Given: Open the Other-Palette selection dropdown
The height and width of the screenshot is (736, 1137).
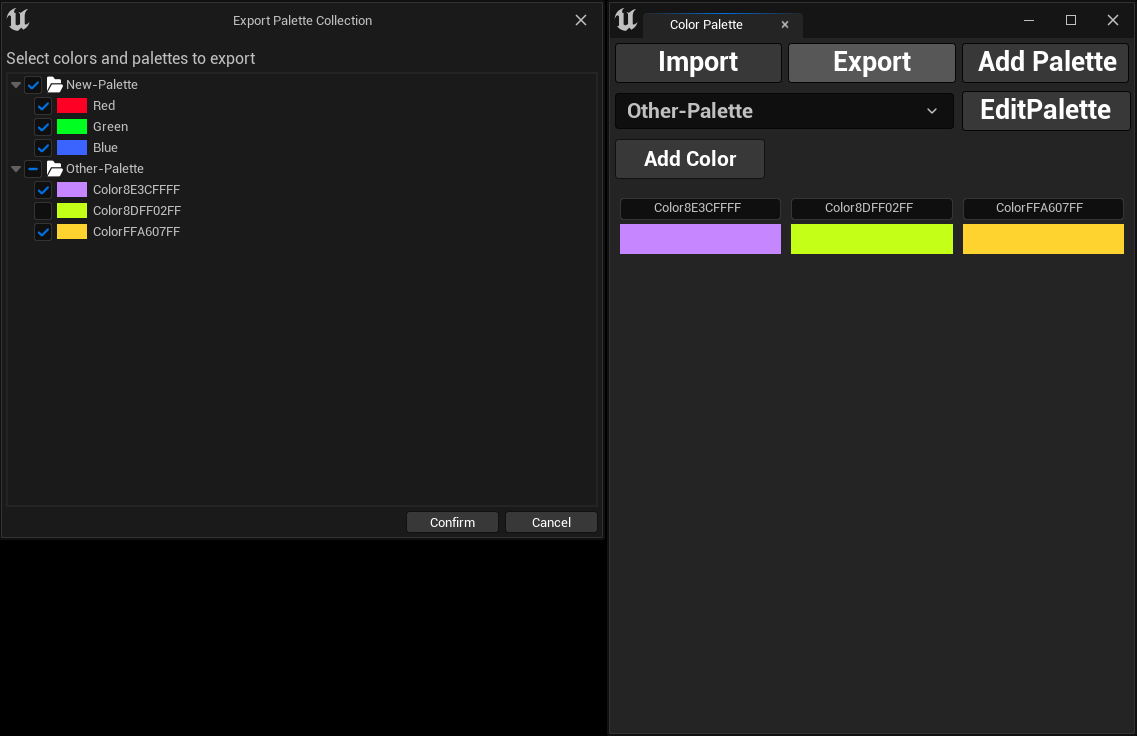Looking at the screenshot, I should (783, 111).
